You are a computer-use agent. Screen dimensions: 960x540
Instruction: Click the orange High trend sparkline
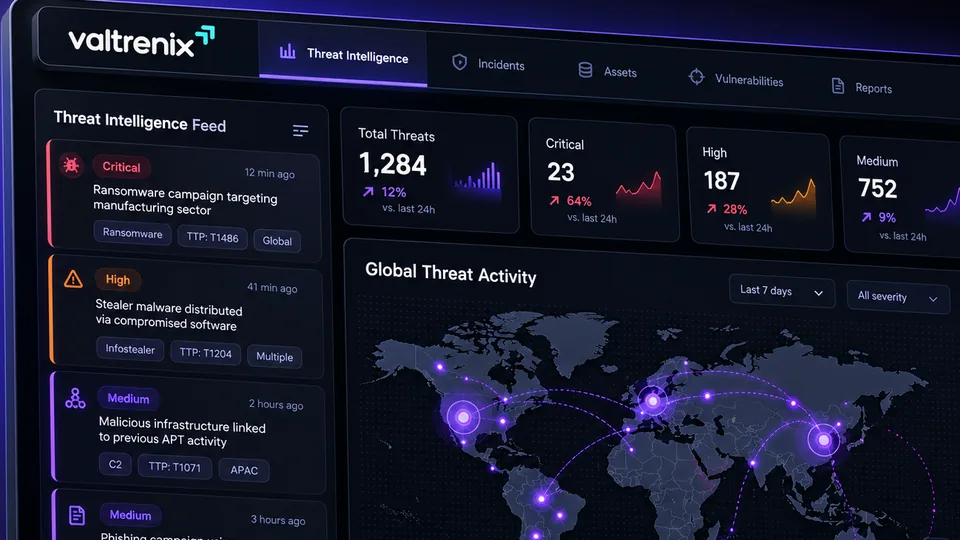click(x=793, y=197)
